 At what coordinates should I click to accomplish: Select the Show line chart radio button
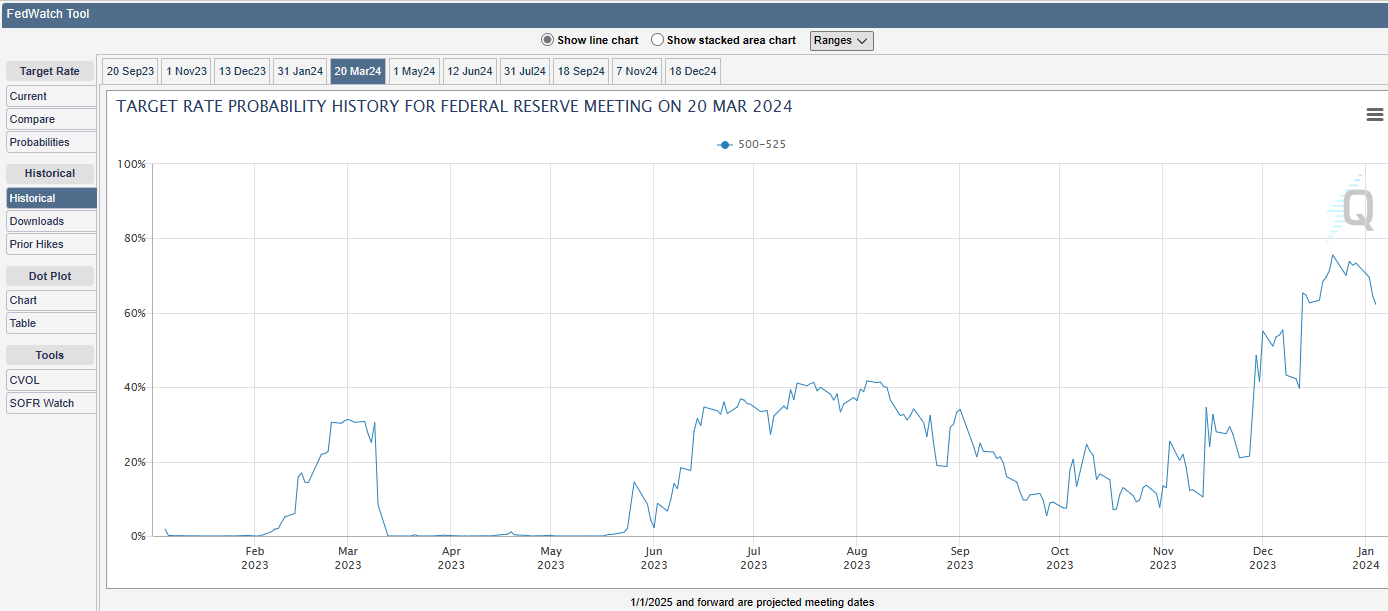[547, 40]
